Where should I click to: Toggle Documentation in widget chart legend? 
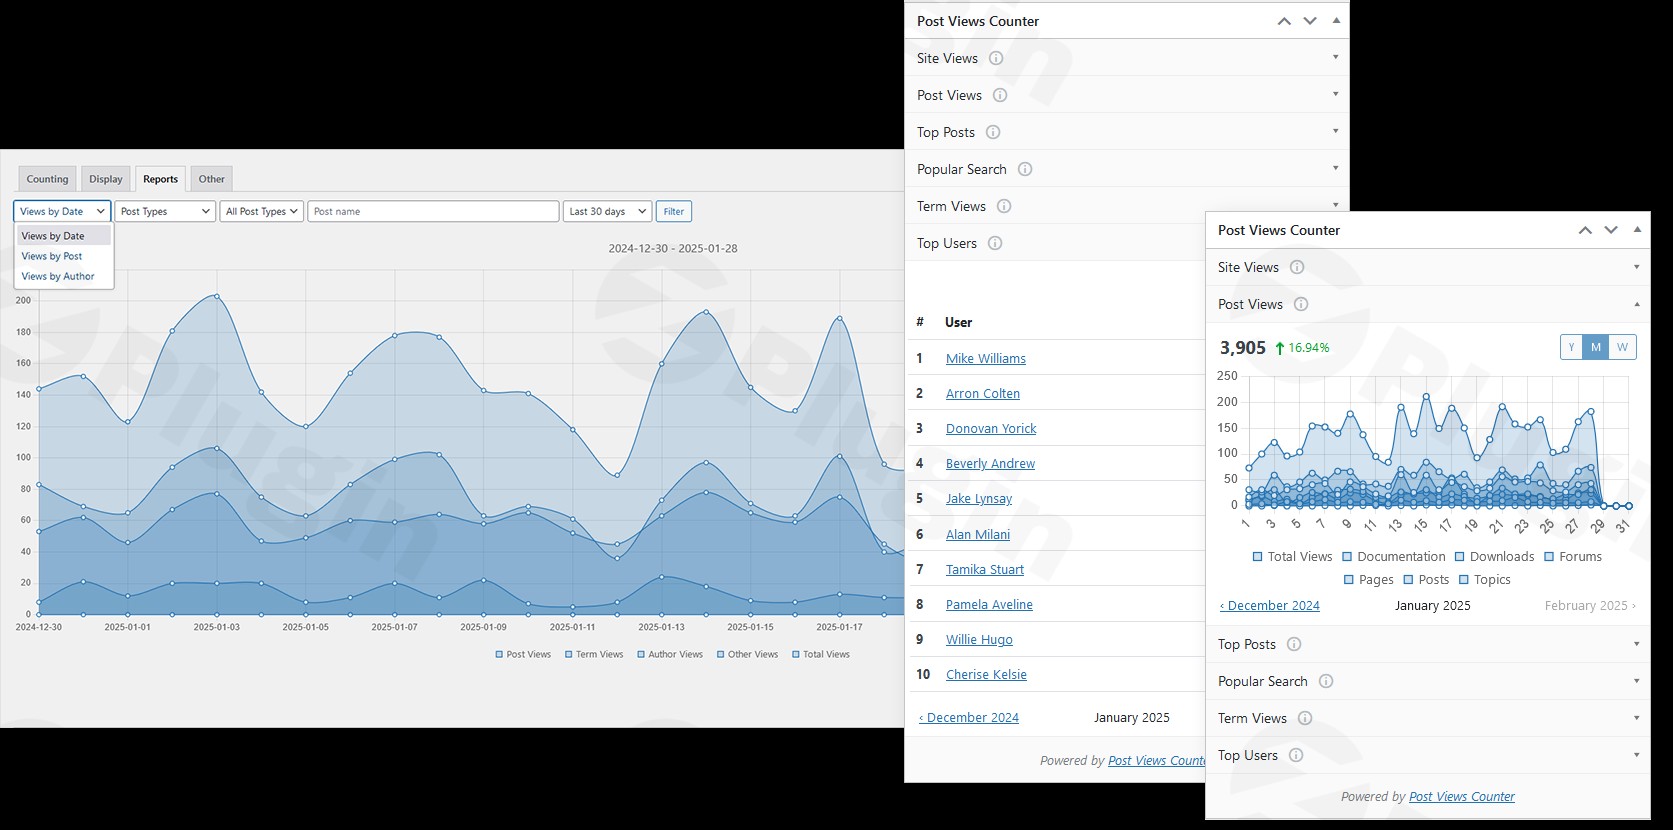tap(1394, 557)
